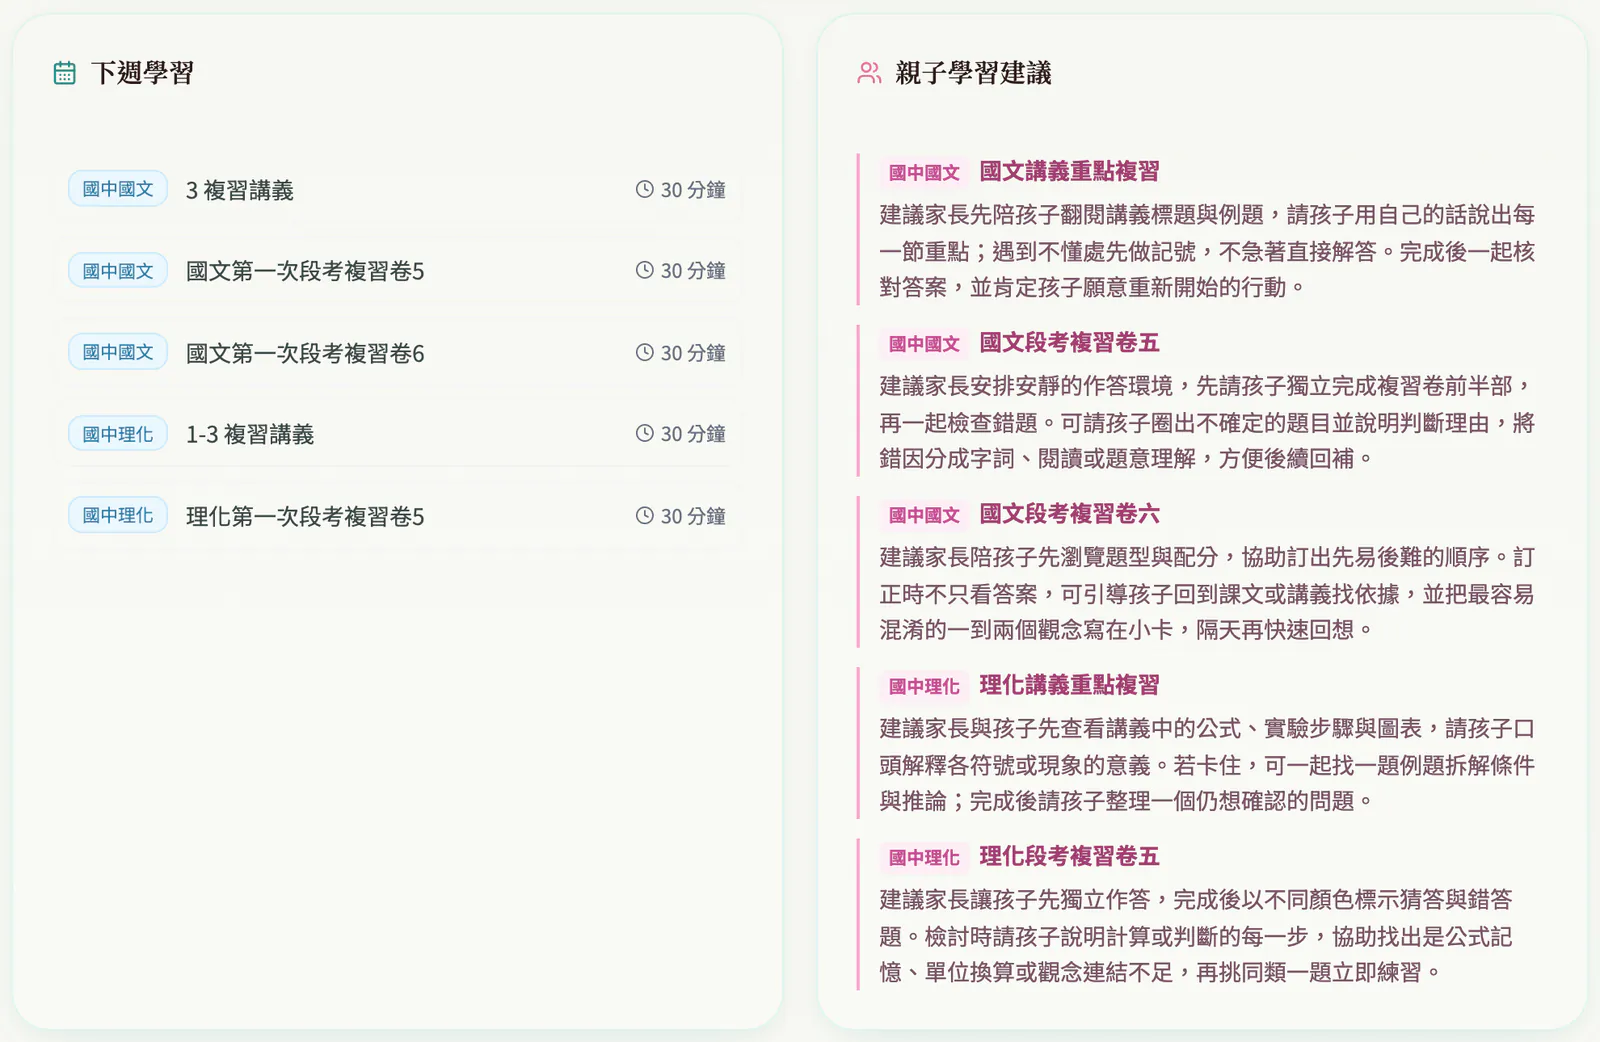Click the 30 分鐘 duration for 國文第一次段考複習卷6
This screenshot has height=1042, width=1600.
point(693,352)
